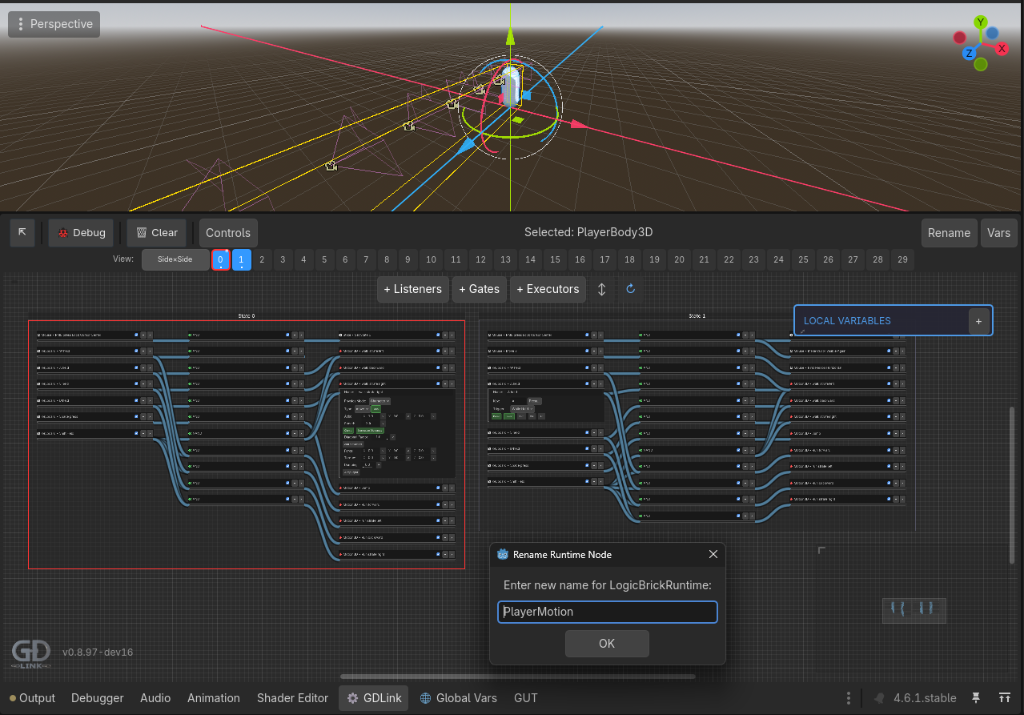This screenshot has width=1024, height=715.
Task: Click the top-left arrow navigation icon in GDLink panel
Action: pyautogui.click(x=22, y=232)
